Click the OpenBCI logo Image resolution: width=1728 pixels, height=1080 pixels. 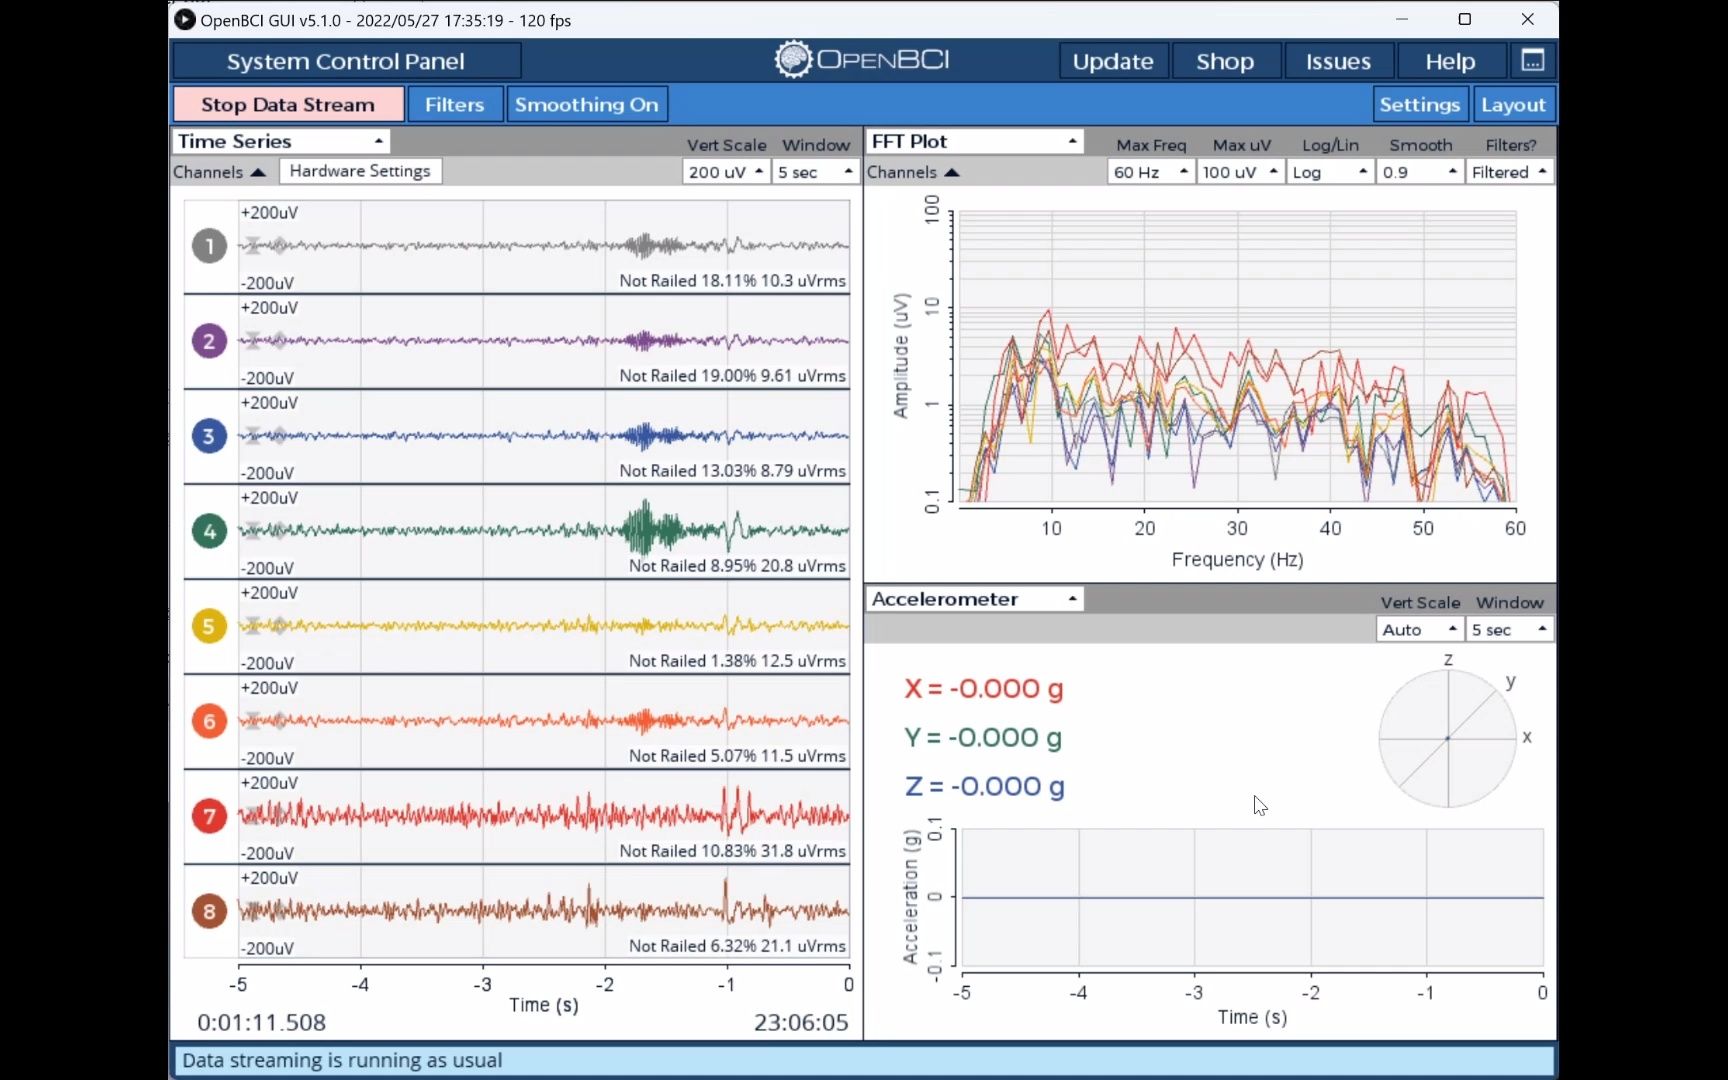point(862,60)
